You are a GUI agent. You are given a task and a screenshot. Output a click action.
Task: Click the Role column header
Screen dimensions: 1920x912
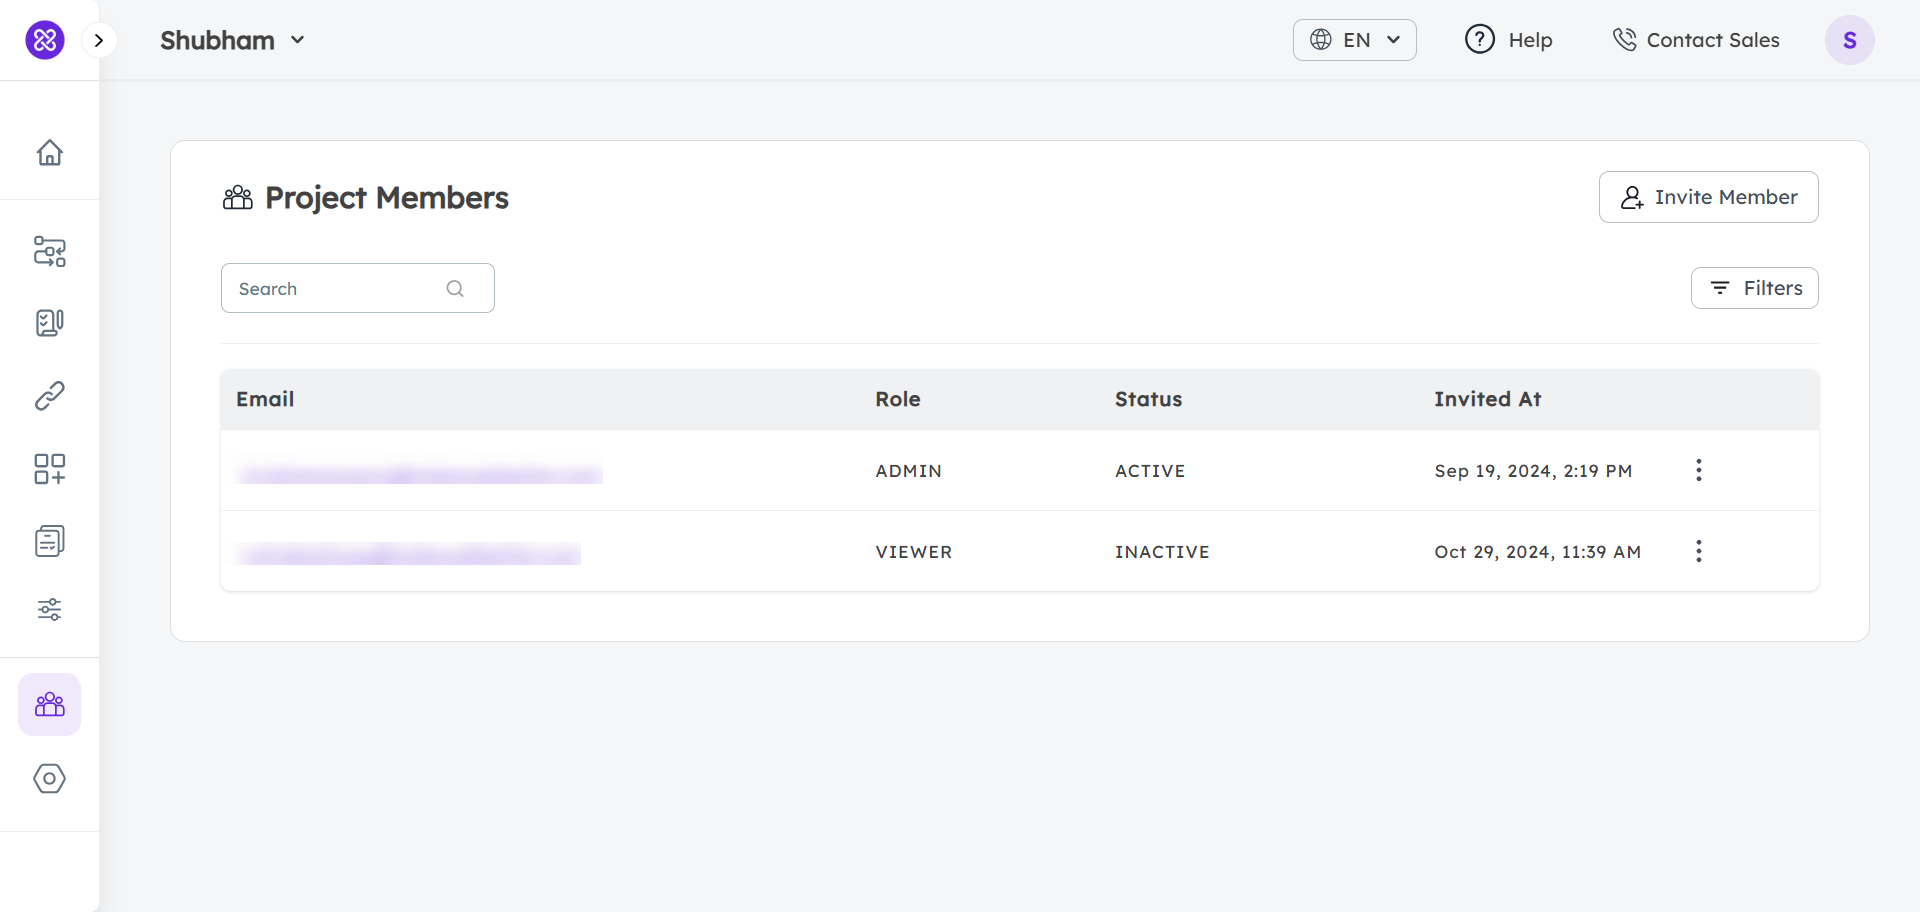click(897, 399)
